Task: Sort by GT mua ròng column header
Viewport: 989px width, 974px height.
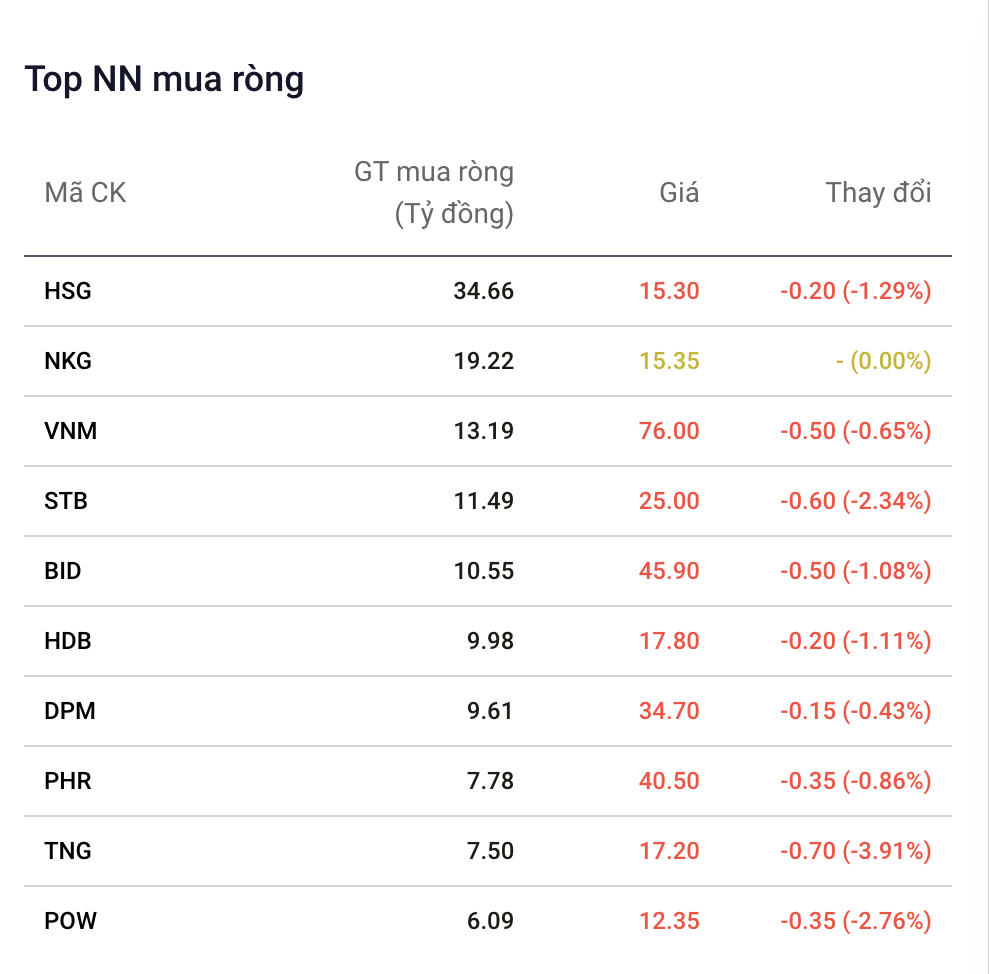Action: tap(434, 192)
